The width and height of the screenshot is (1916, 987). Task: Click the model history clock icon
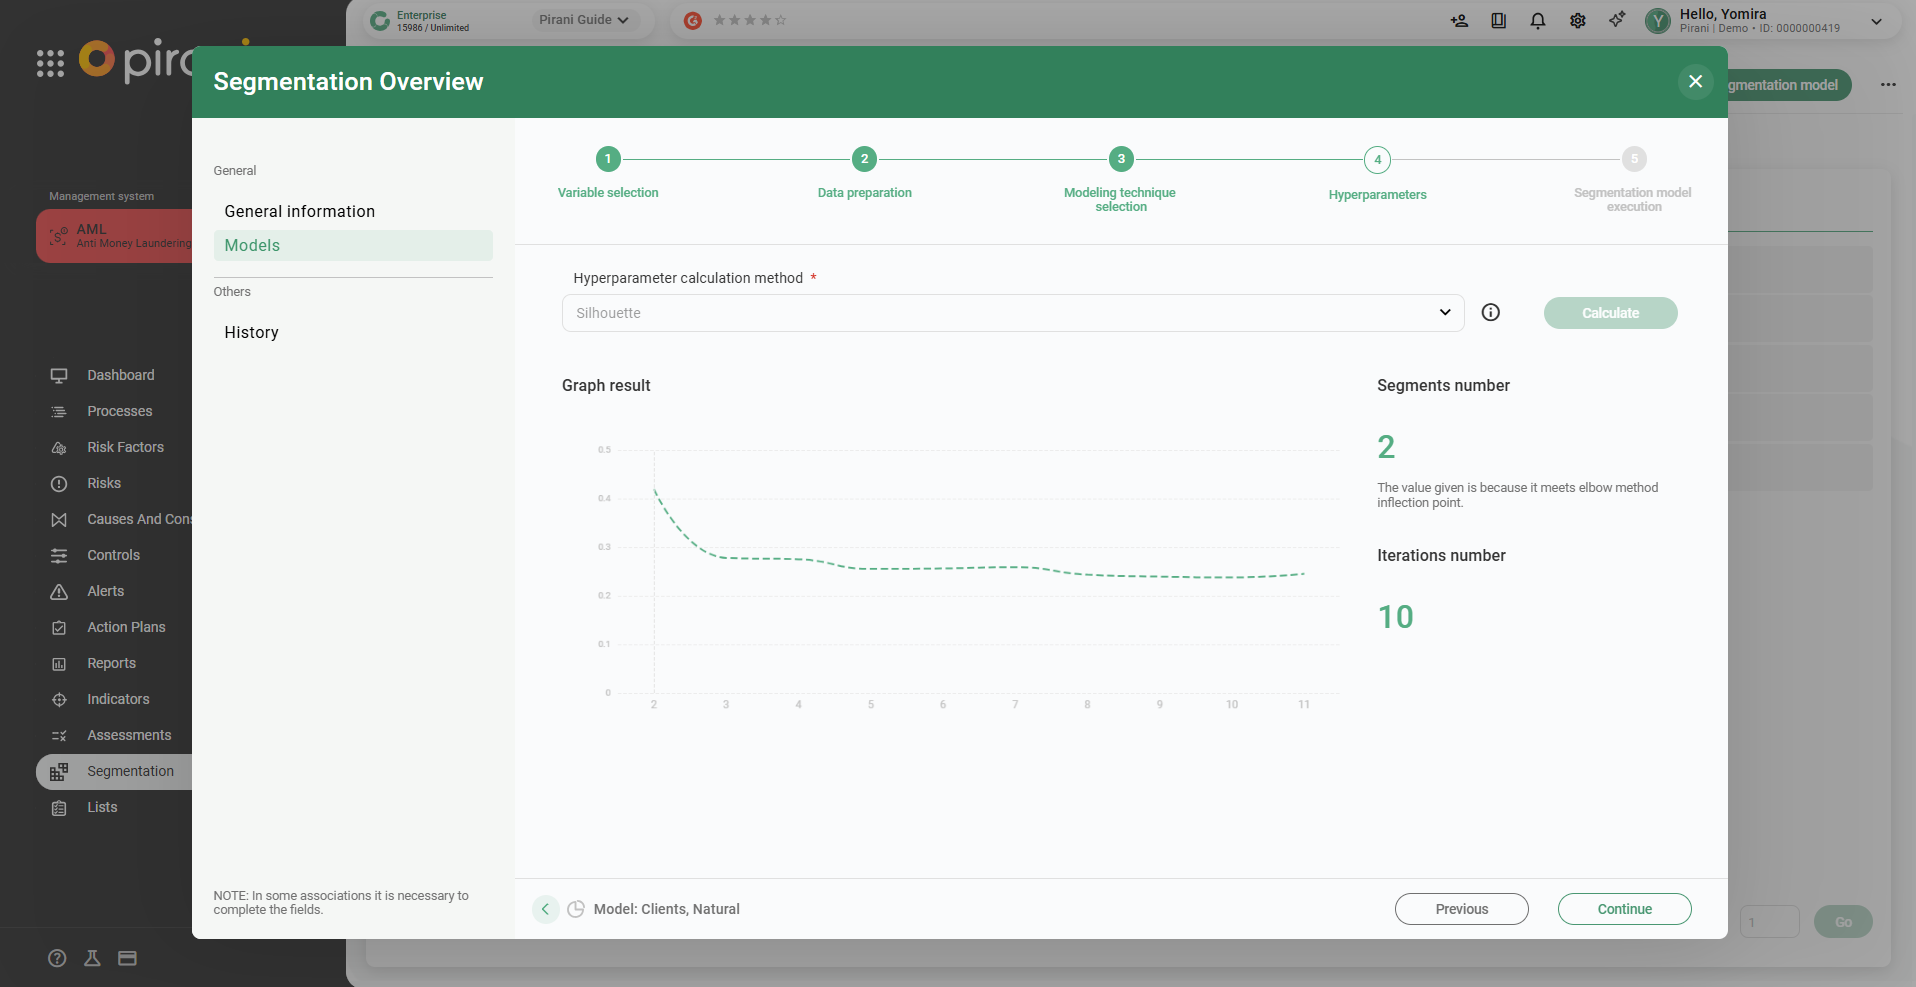click(x=576, y=909)
